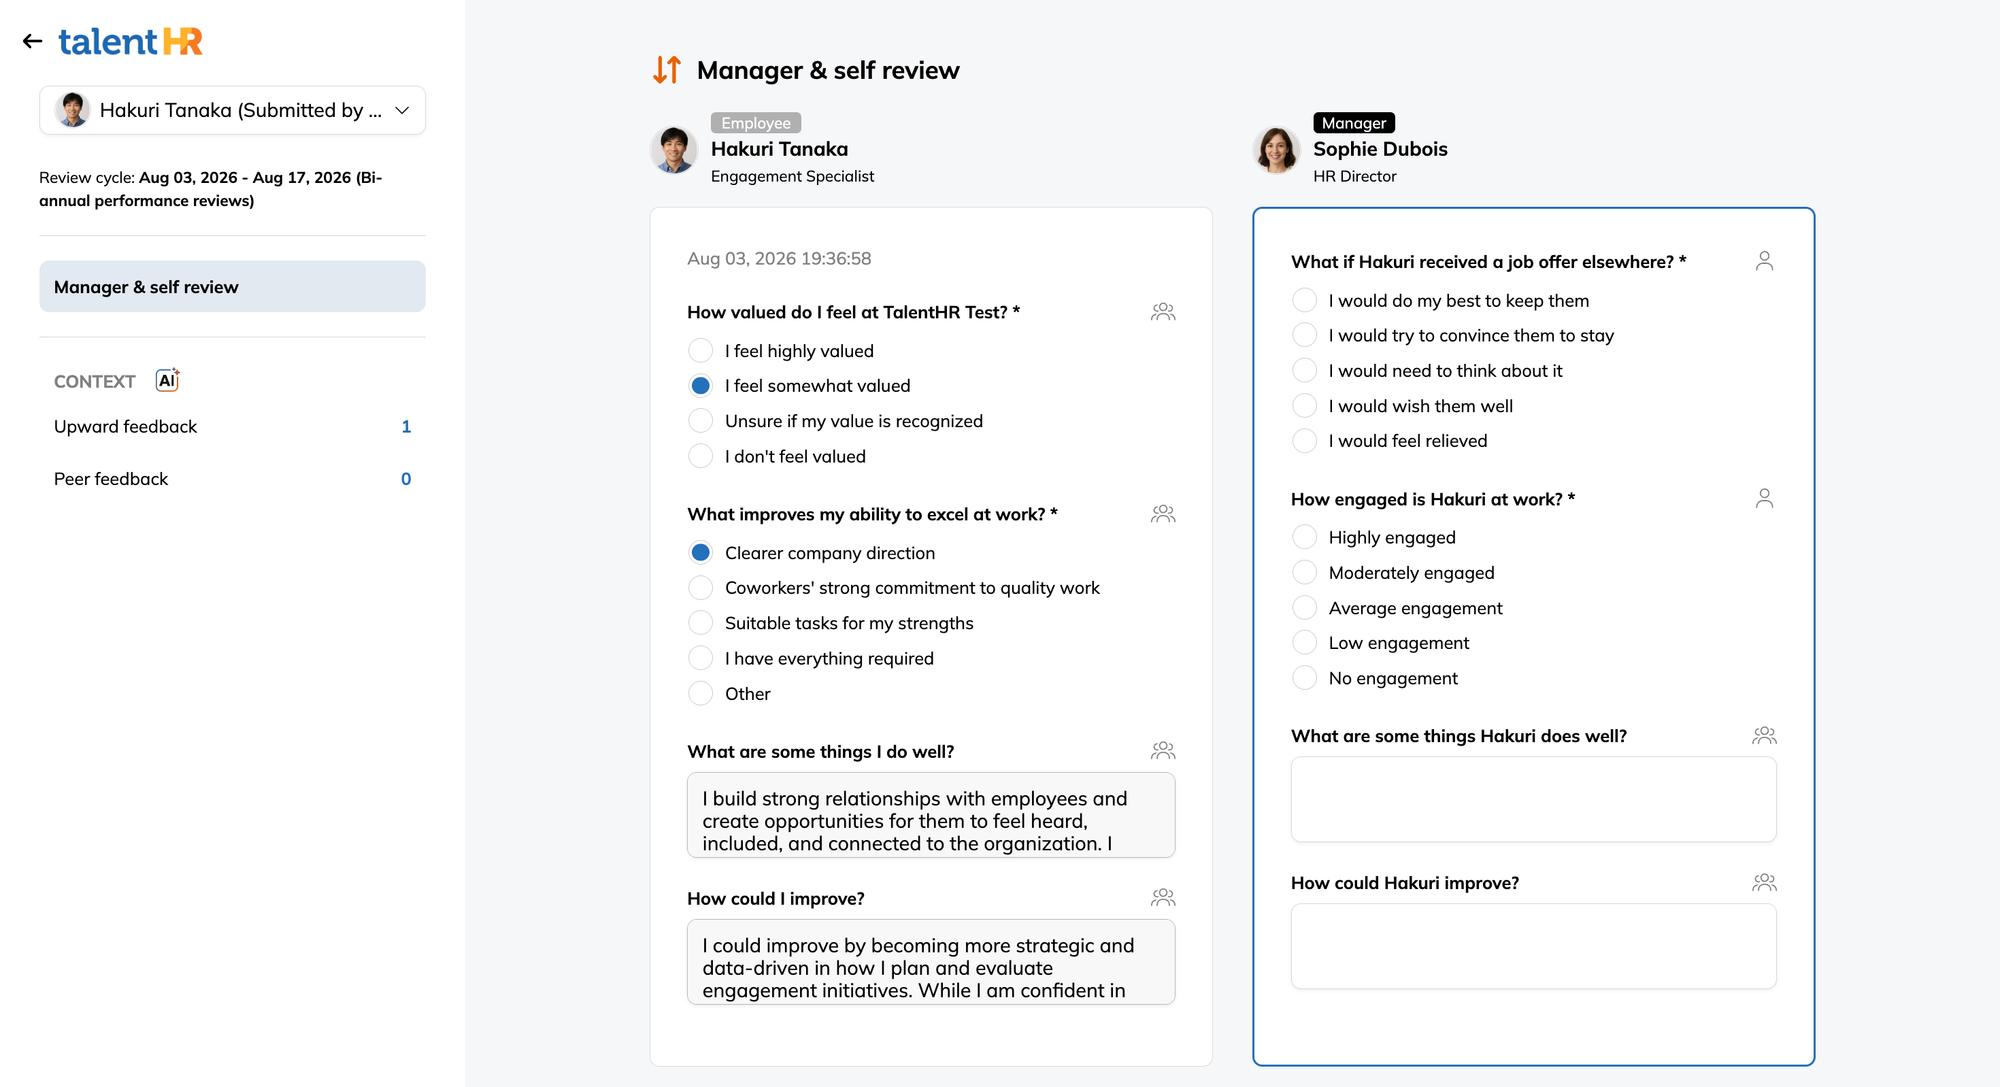This screenshot has width=2000, height=1087.
Task: Click 'What are some things Hakuri does well' textbox
Action: point(1533,799)
